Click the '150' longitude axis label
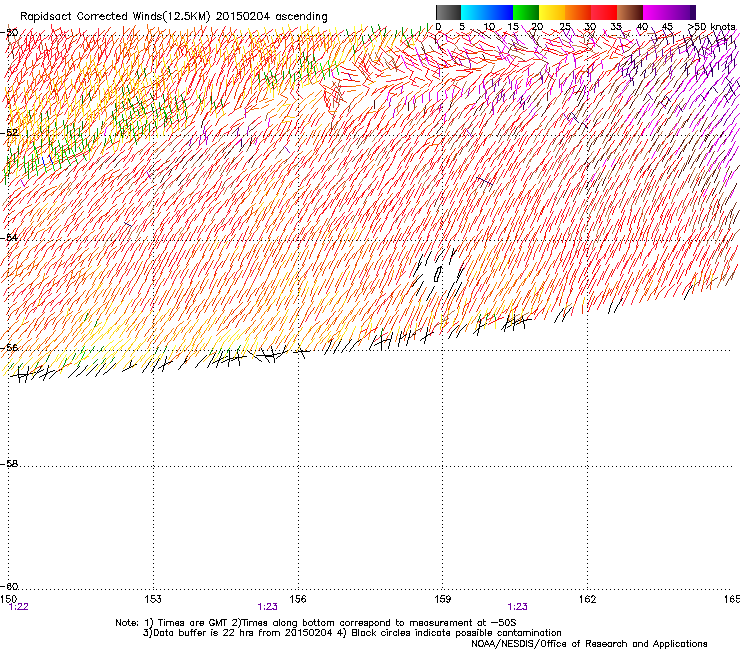This screenshot has width=740, height=650. [x=8, y=599]
